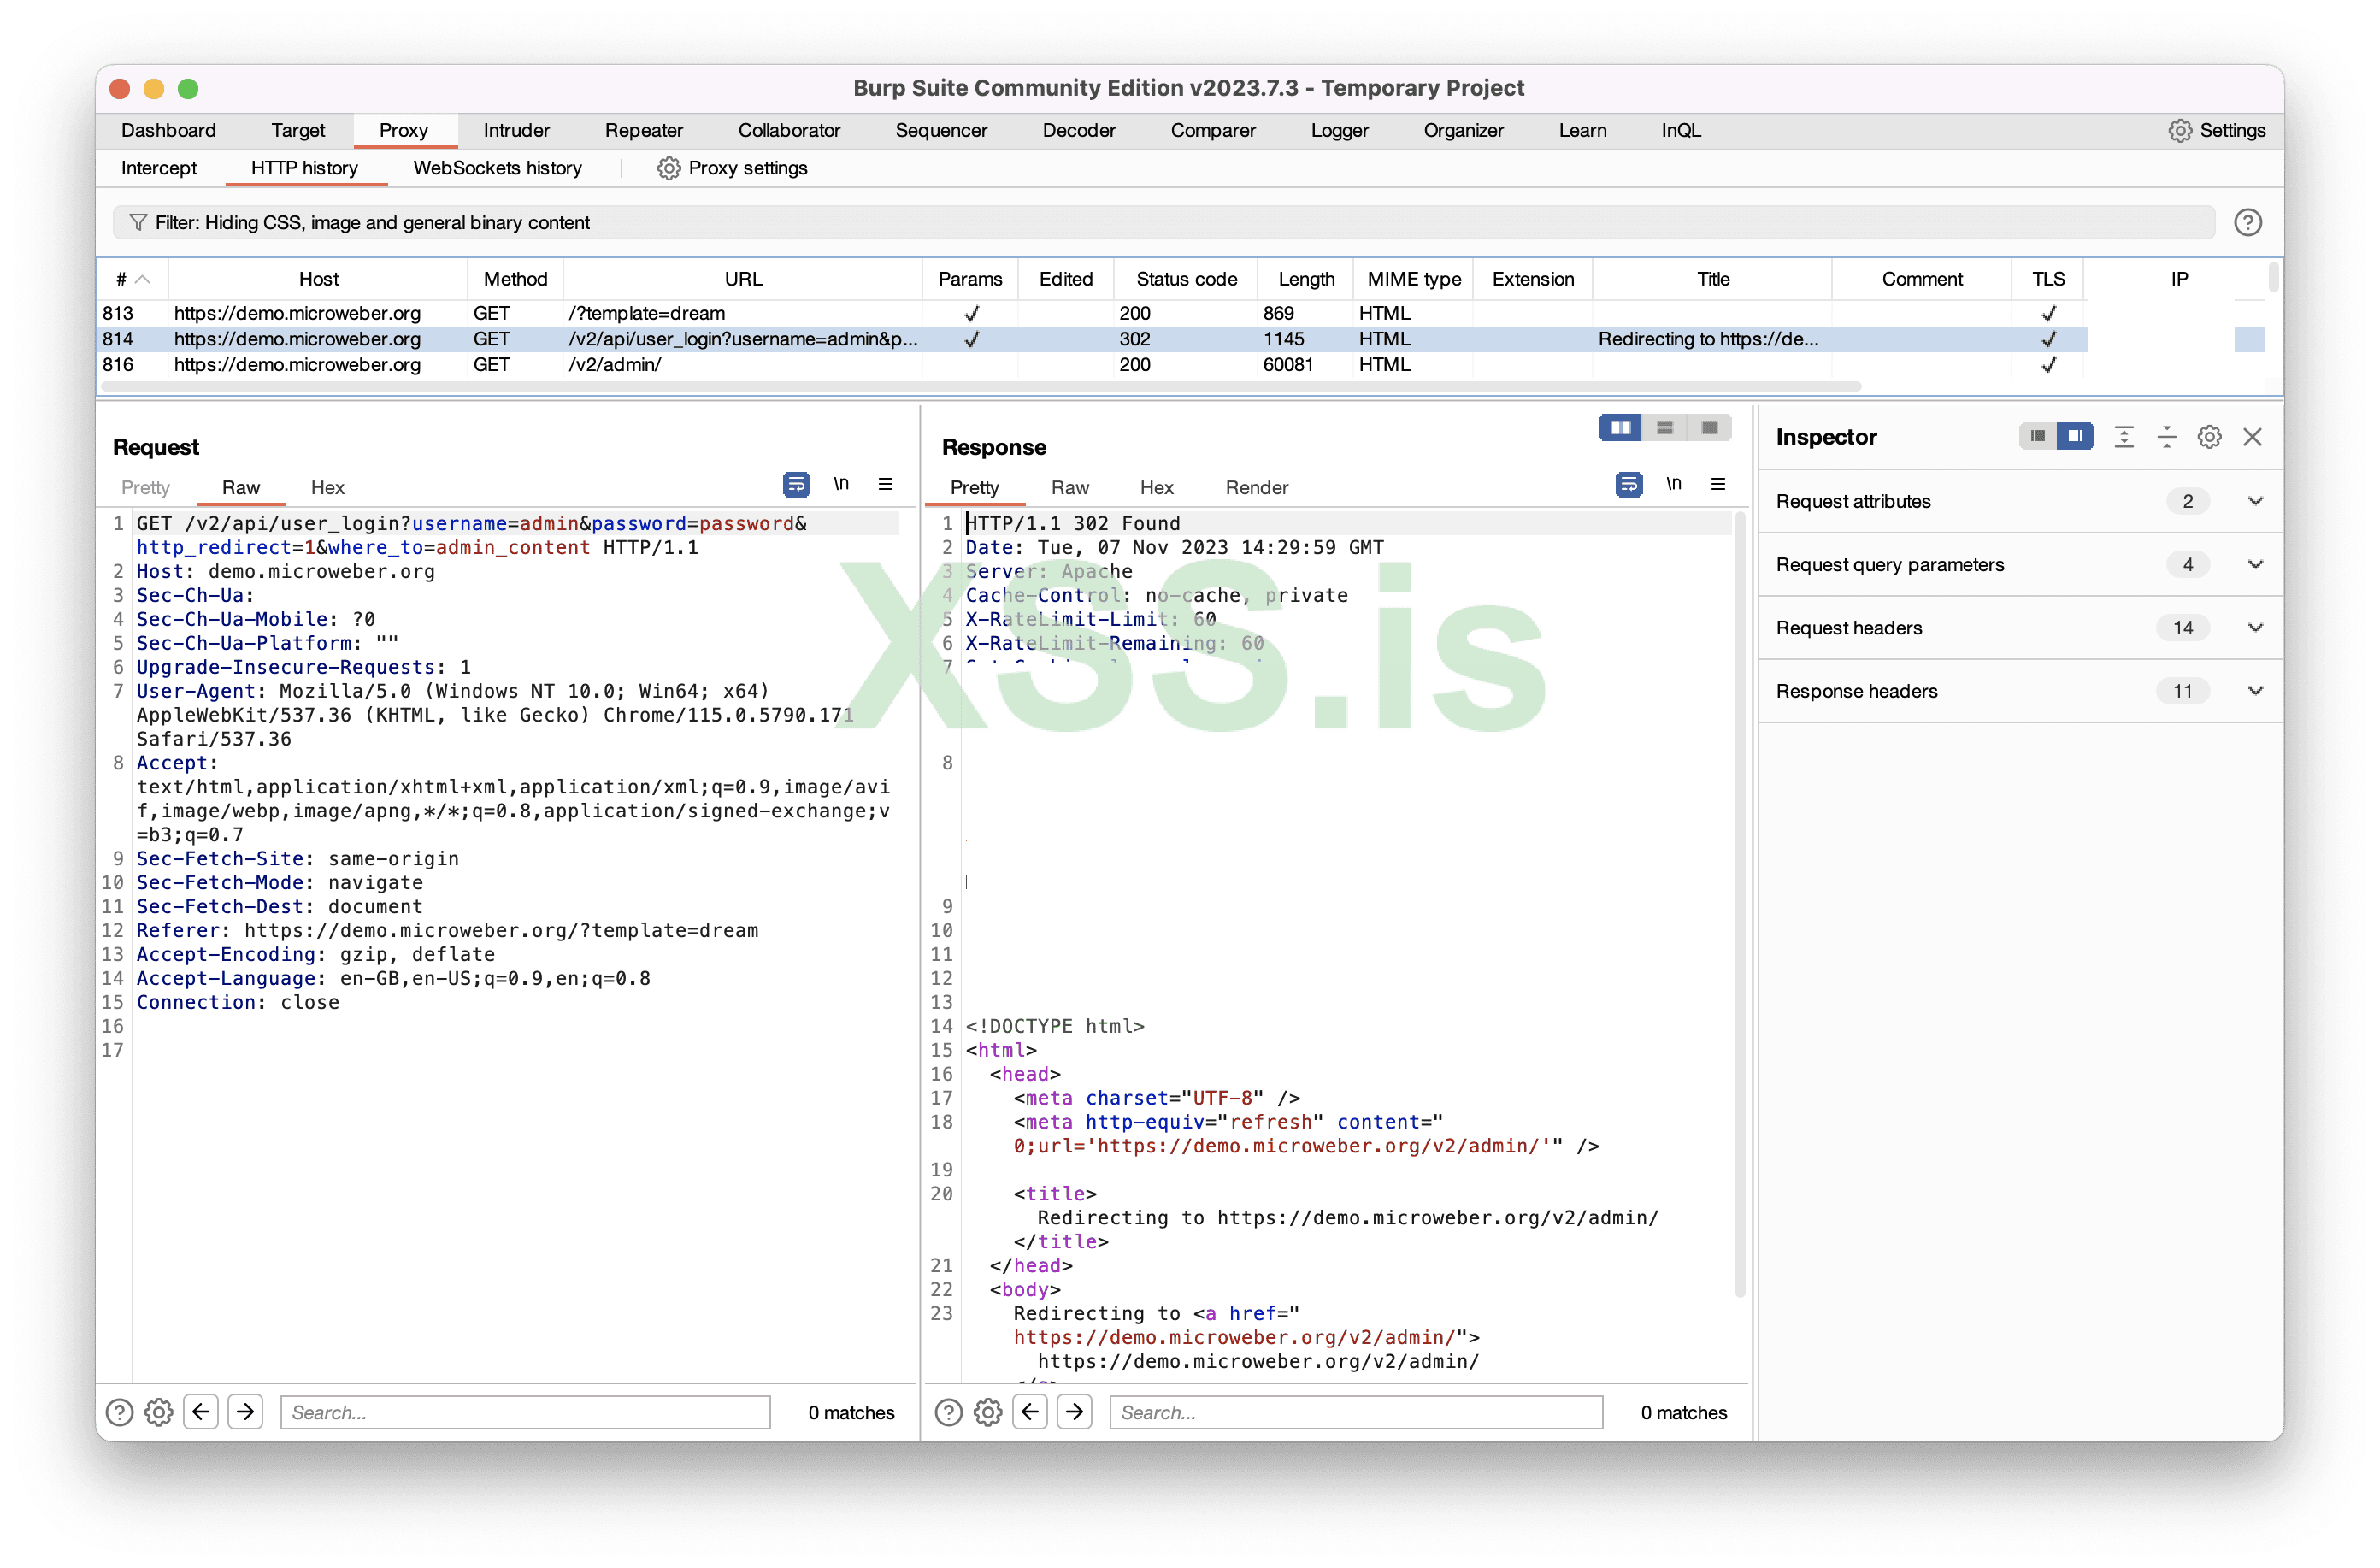
Task: Switch to side-by-side request/response layout
Action: pos(1619,428)
